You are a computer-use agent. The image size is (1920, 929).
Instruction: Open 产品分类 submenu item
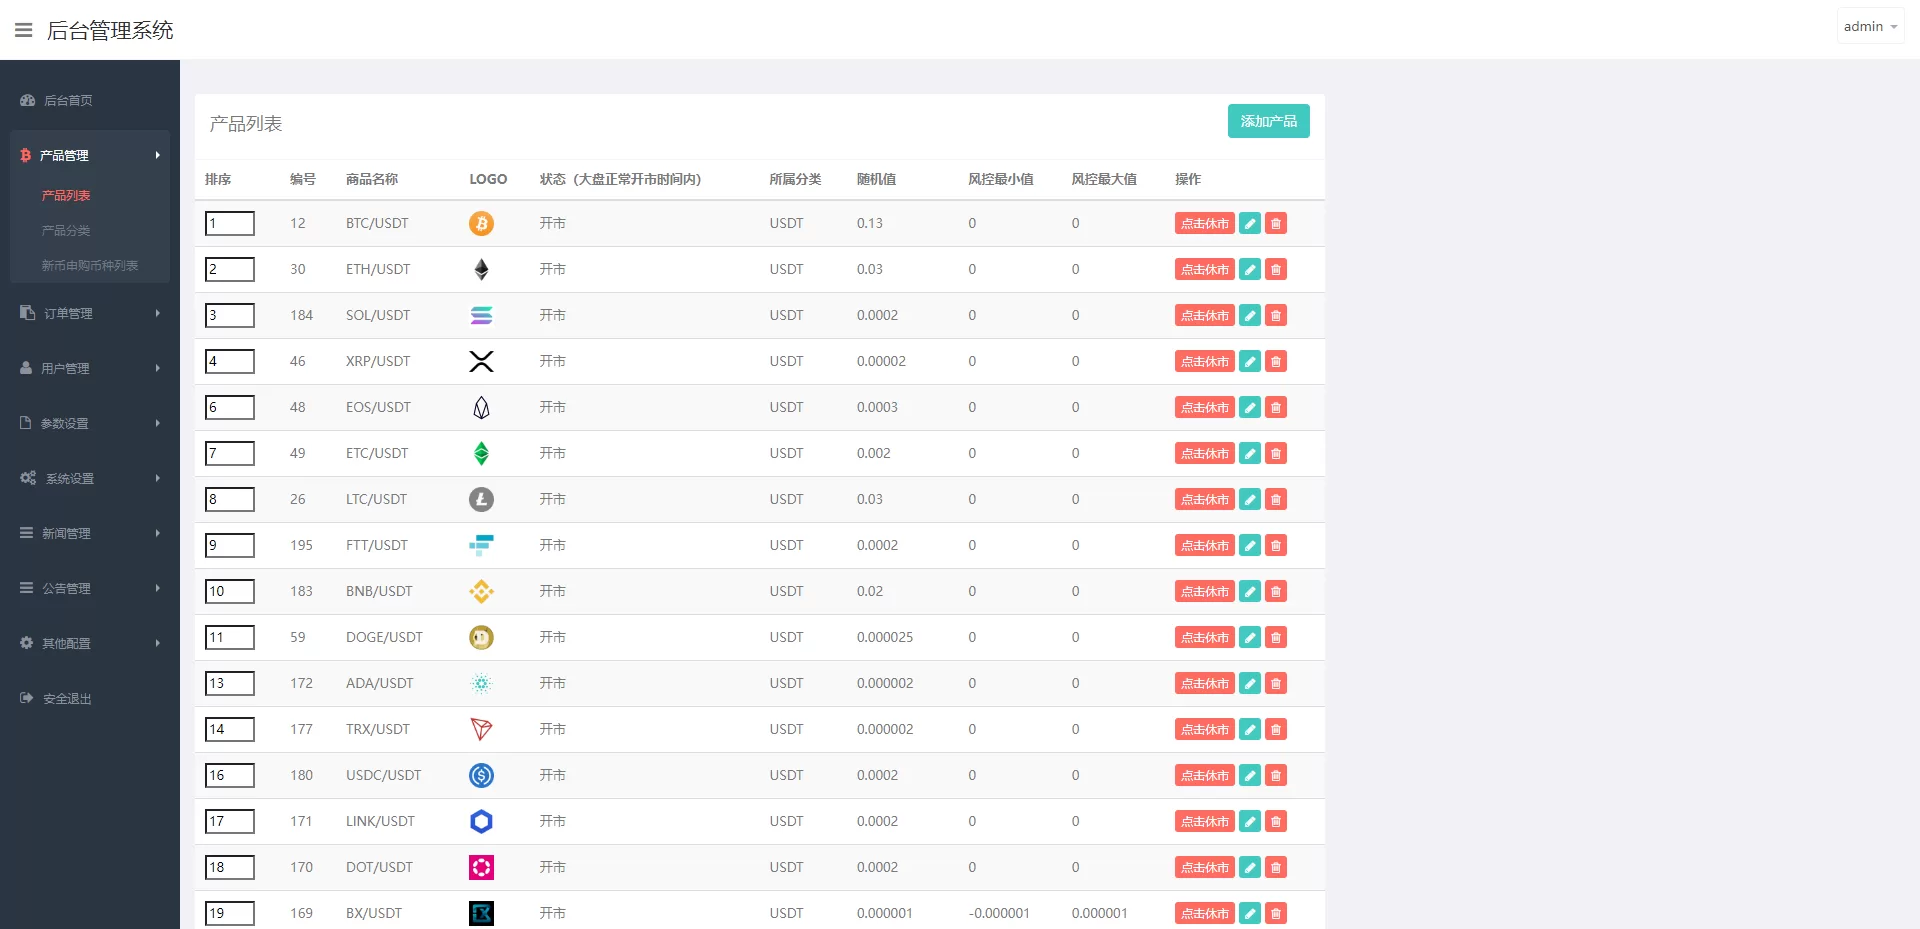pos(66,231)
